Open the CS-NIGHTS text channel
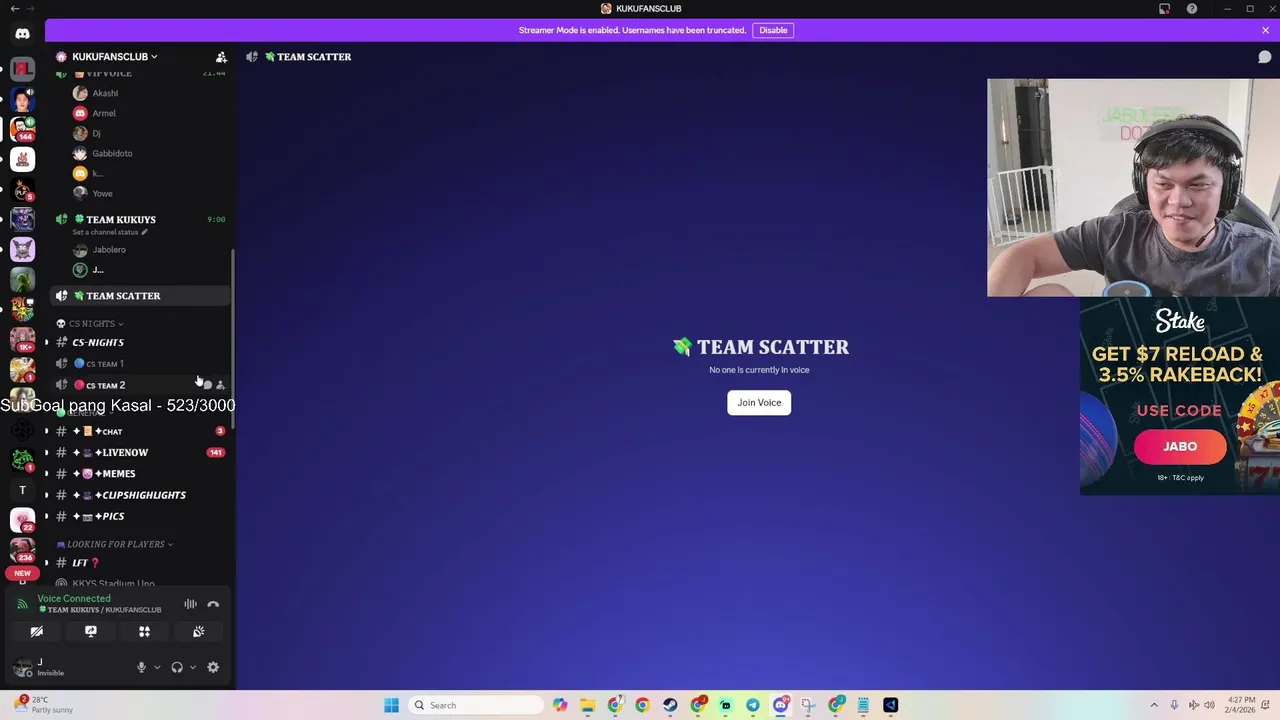 pos(140,342)
